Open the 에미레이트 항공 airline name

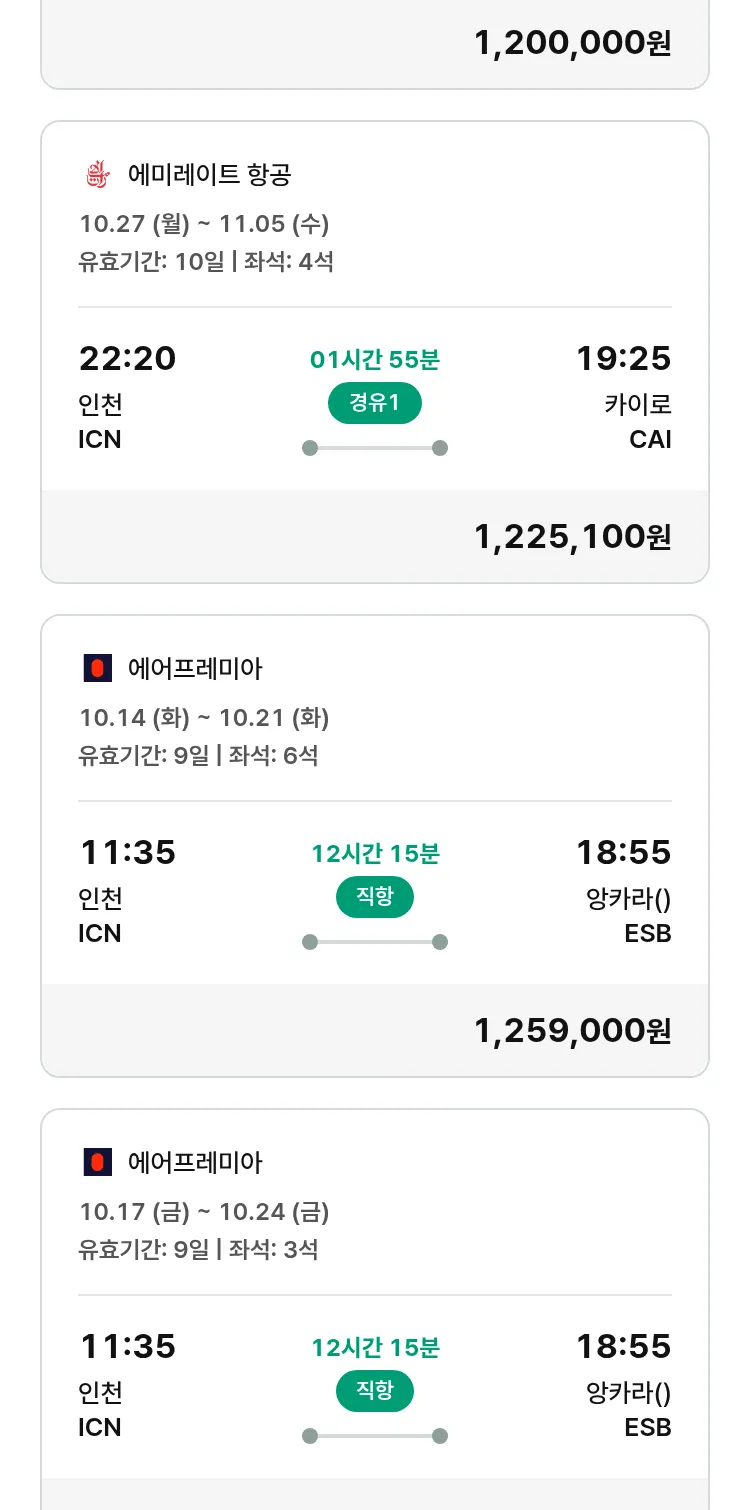tap(209, 175)
